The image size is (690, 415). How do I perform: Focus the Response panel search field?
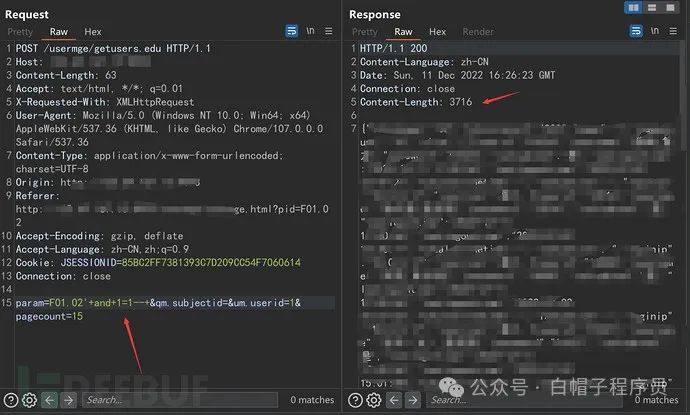click(525, 400)
